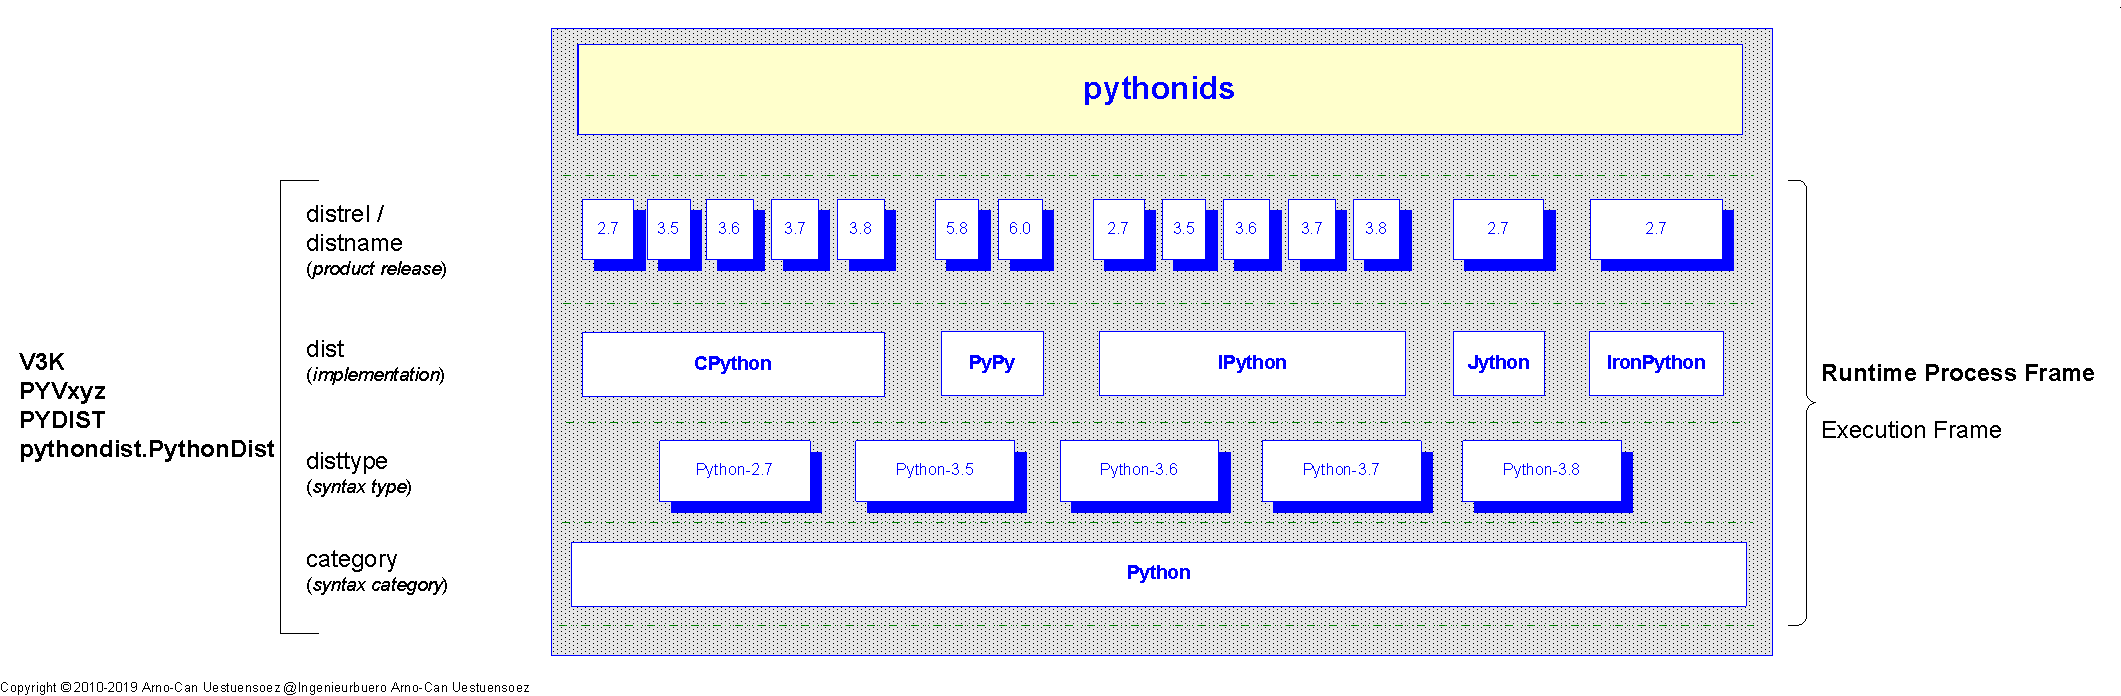Click the Python-3.7 syntax type box
Screen dimensions: 2121x696
(x=1341, y=470)
